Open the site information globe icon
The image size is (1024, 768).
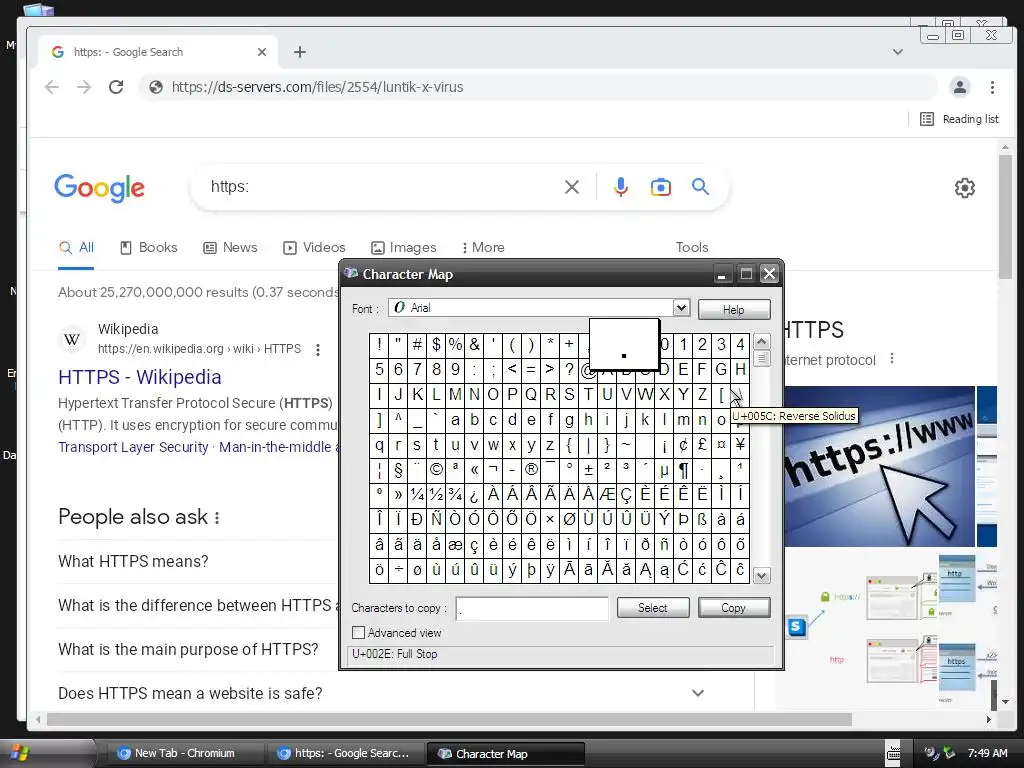pos(155,87)
